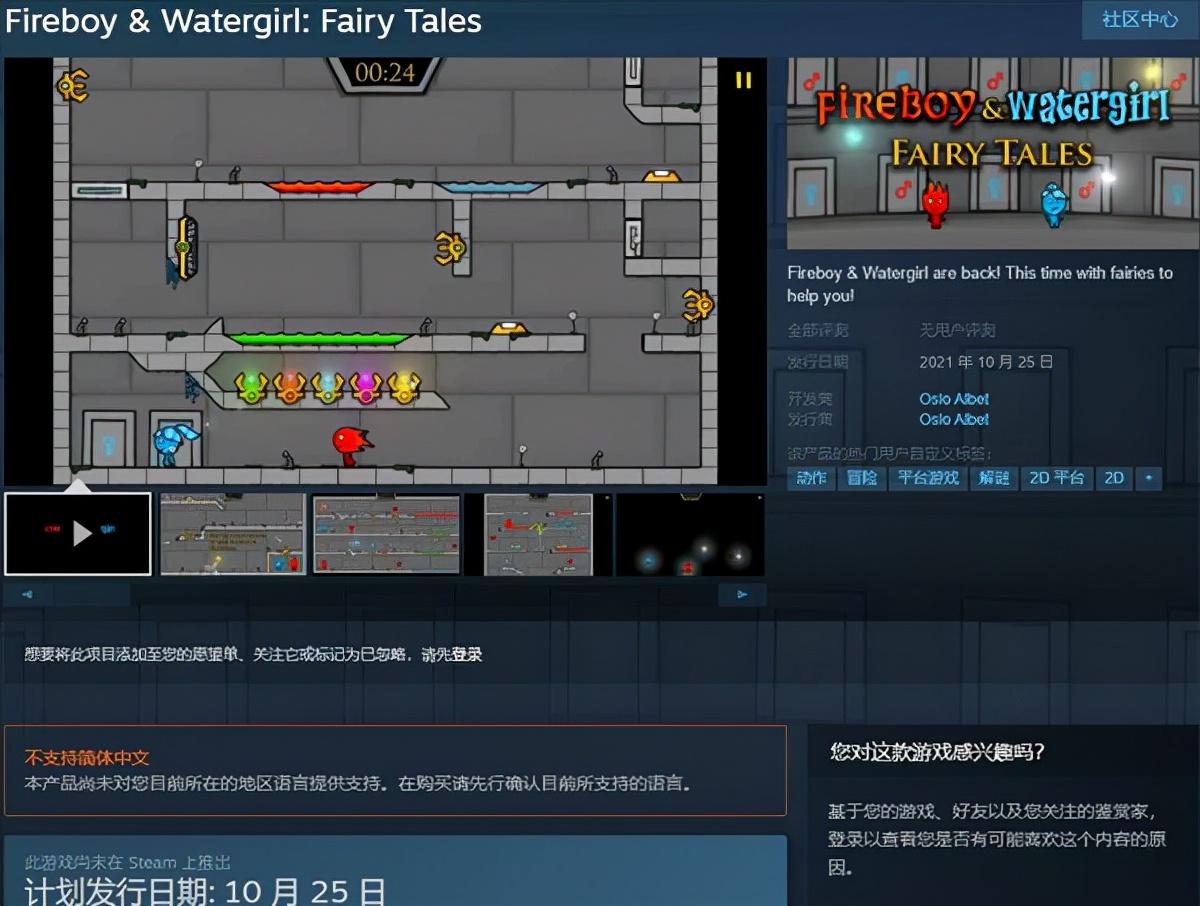View the dark thumbnail with glowing lights
The image size is (1200, 906).
click(x=690, y=534)
